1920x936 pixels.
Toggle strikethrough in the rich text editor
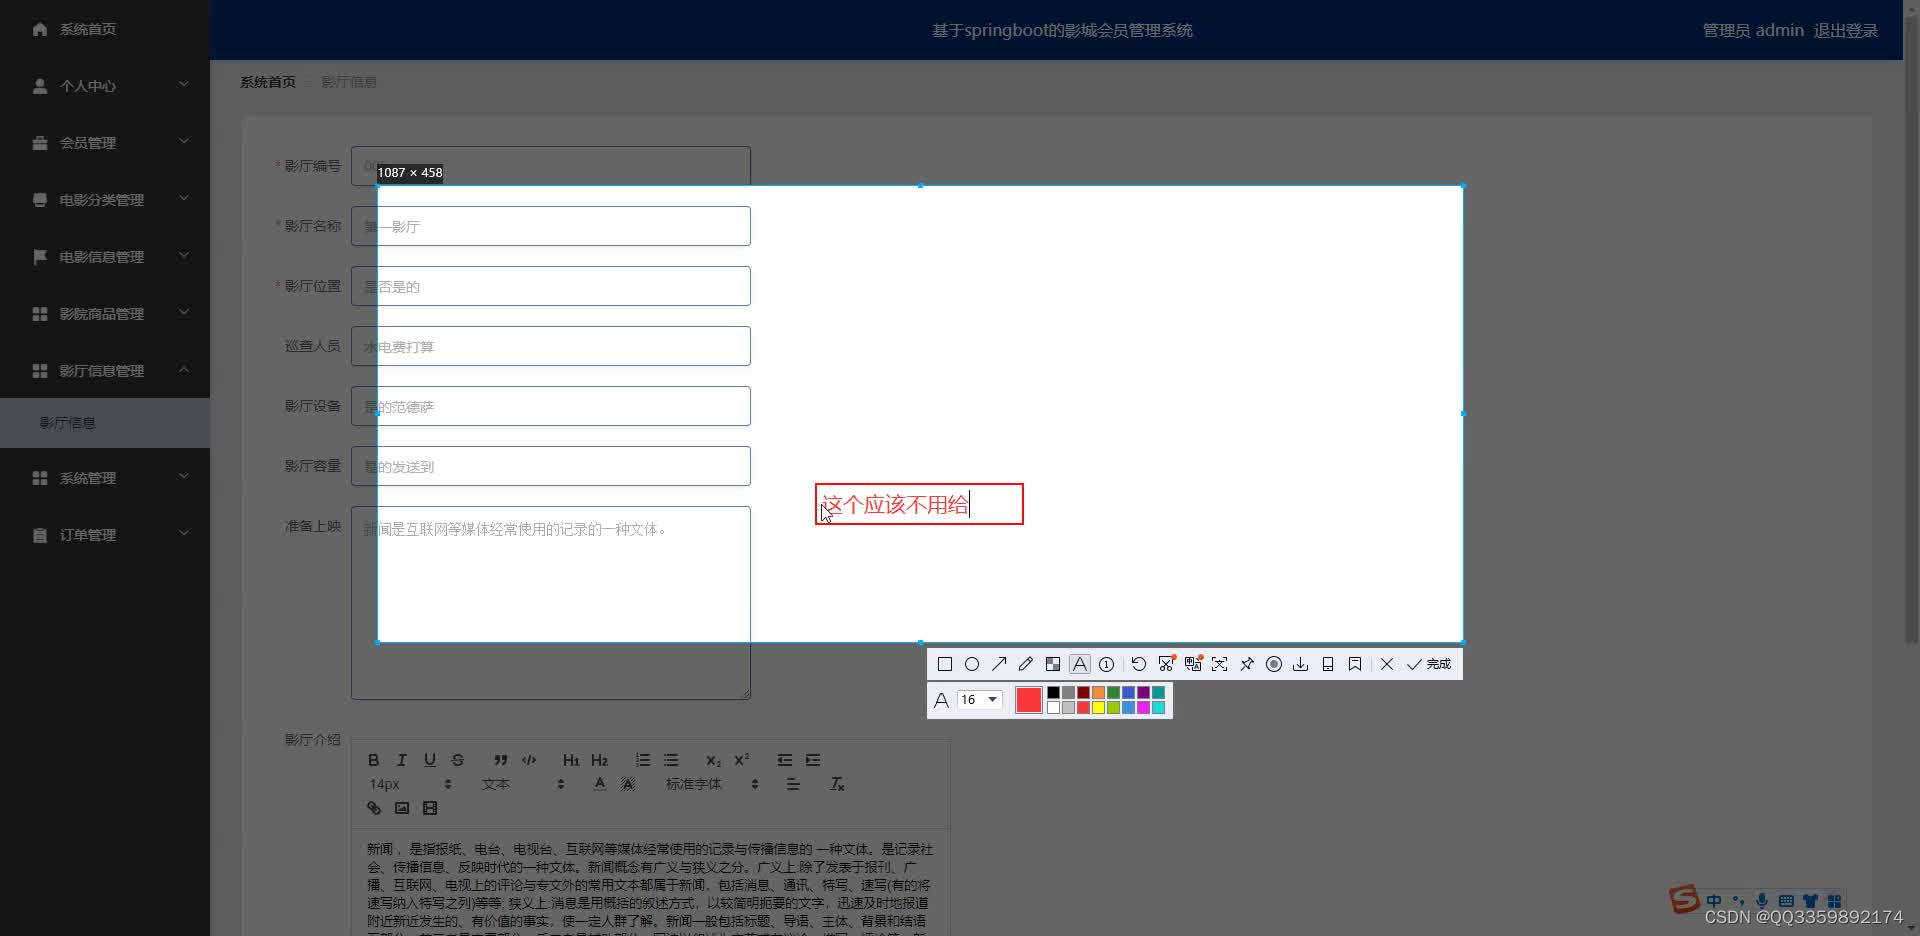click(x=457, y=760)
